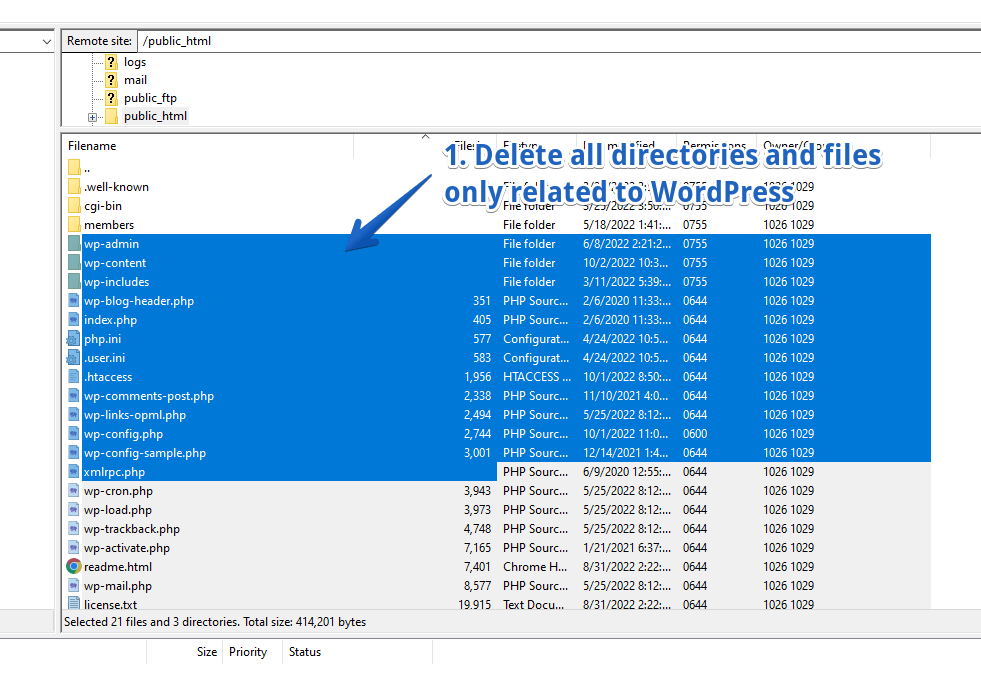The width and height of the screenshot is (981, 700).
Task: Expand the public_html tree node
Action: tap(93, 118)
